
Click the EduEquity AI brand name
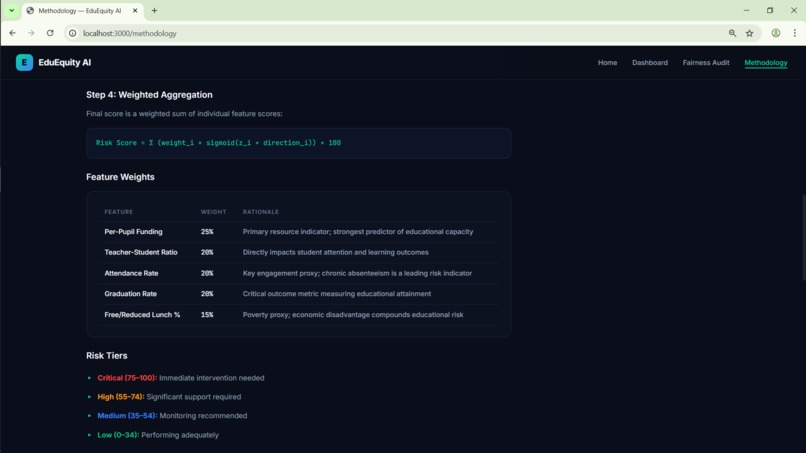coord(64,62)
